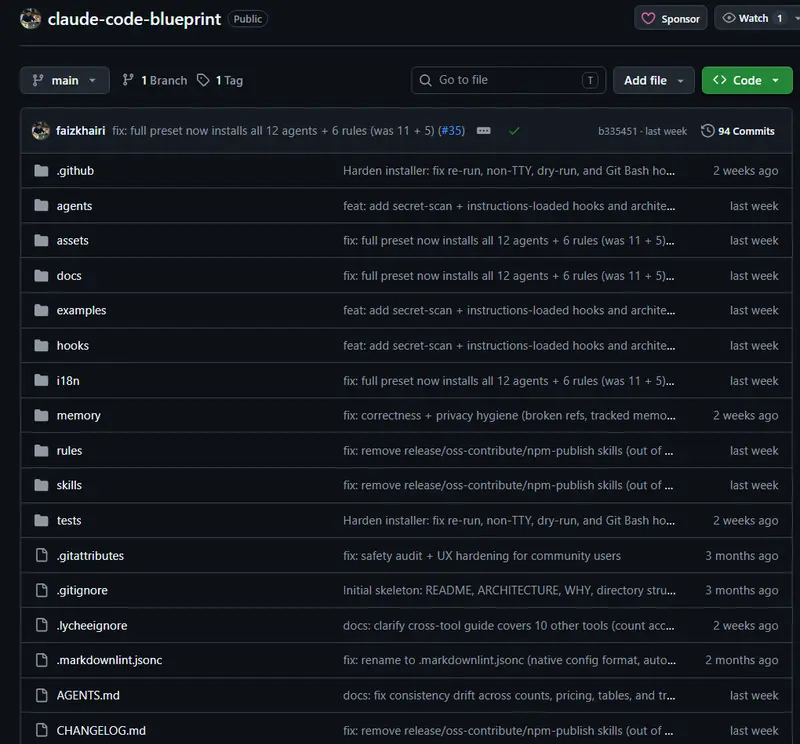Click the folder icon for hooks
Screen dimensions: 800x744
tap(41, 345)
